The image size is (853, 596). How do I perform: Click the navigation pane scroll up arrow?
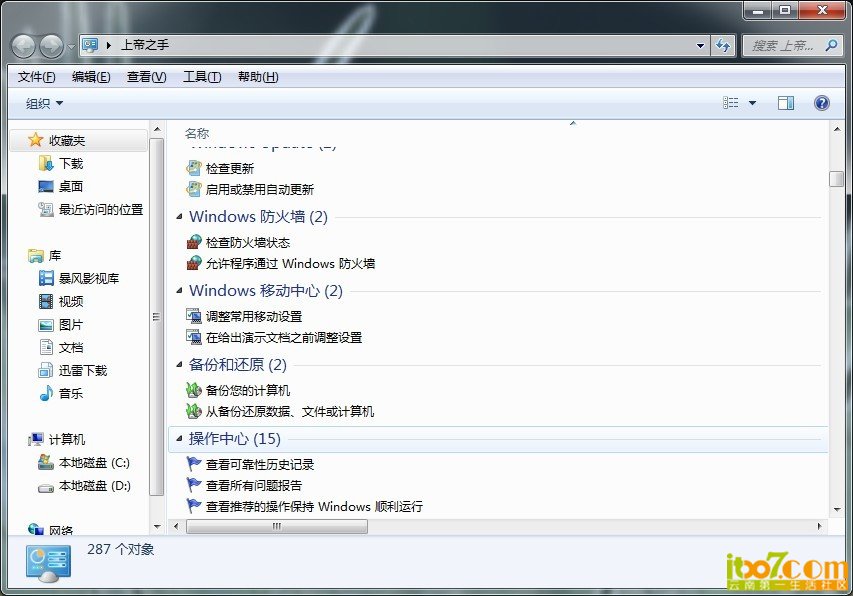(157, 129)
